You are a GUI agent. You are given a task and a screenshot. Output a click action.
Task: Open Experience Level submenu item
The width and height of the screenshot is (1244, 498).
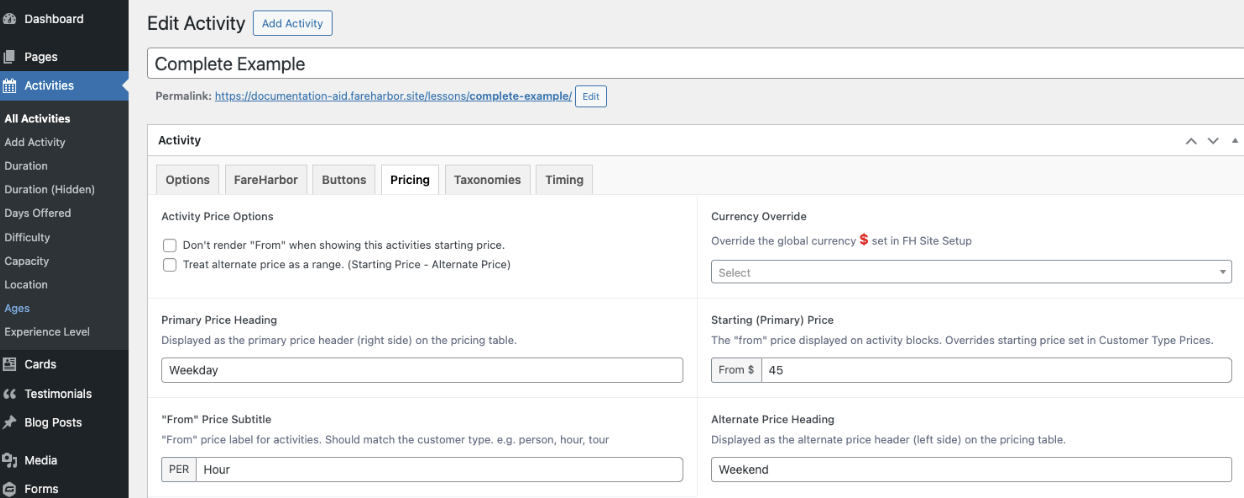pyautogui.click(x=47, y=332)
